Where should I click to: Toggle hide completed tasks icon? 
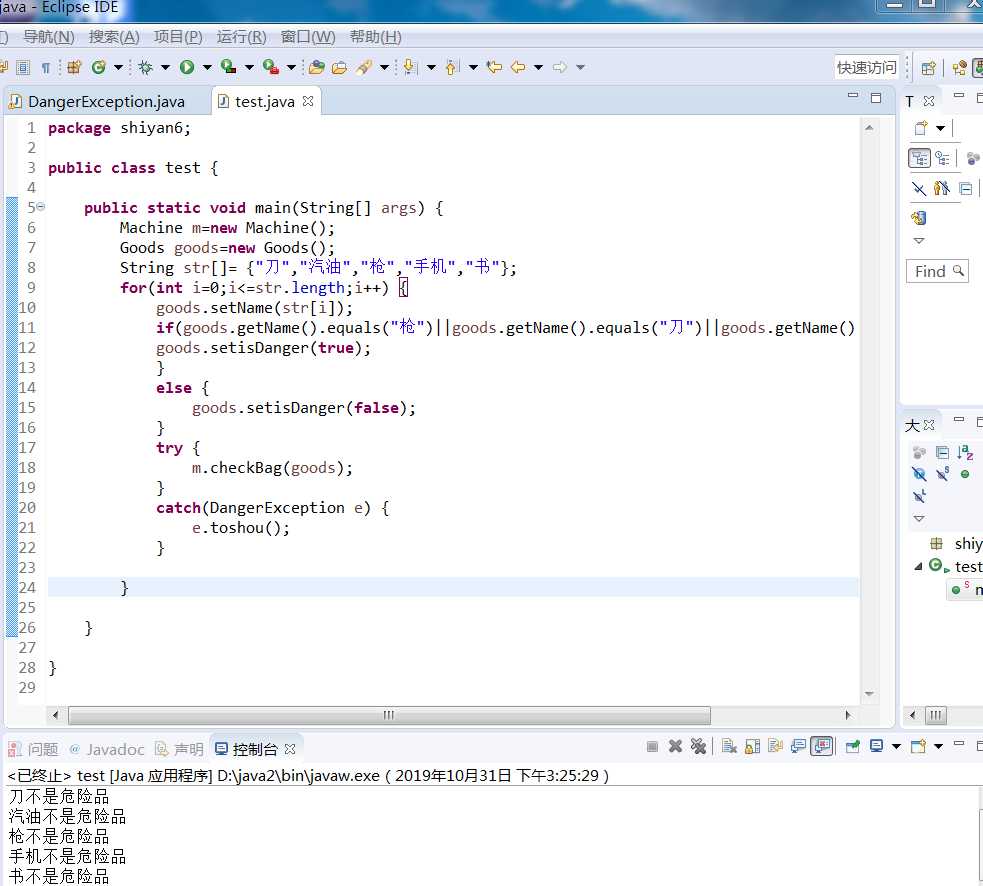(x=918, y=189)
